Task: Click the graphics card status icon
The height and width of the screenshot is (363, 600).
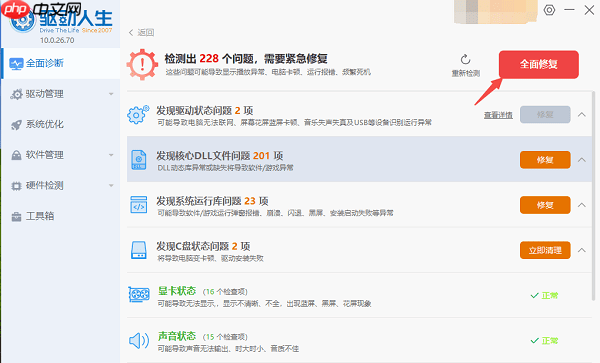Action: pyautogui.click(x=139, y=295)
